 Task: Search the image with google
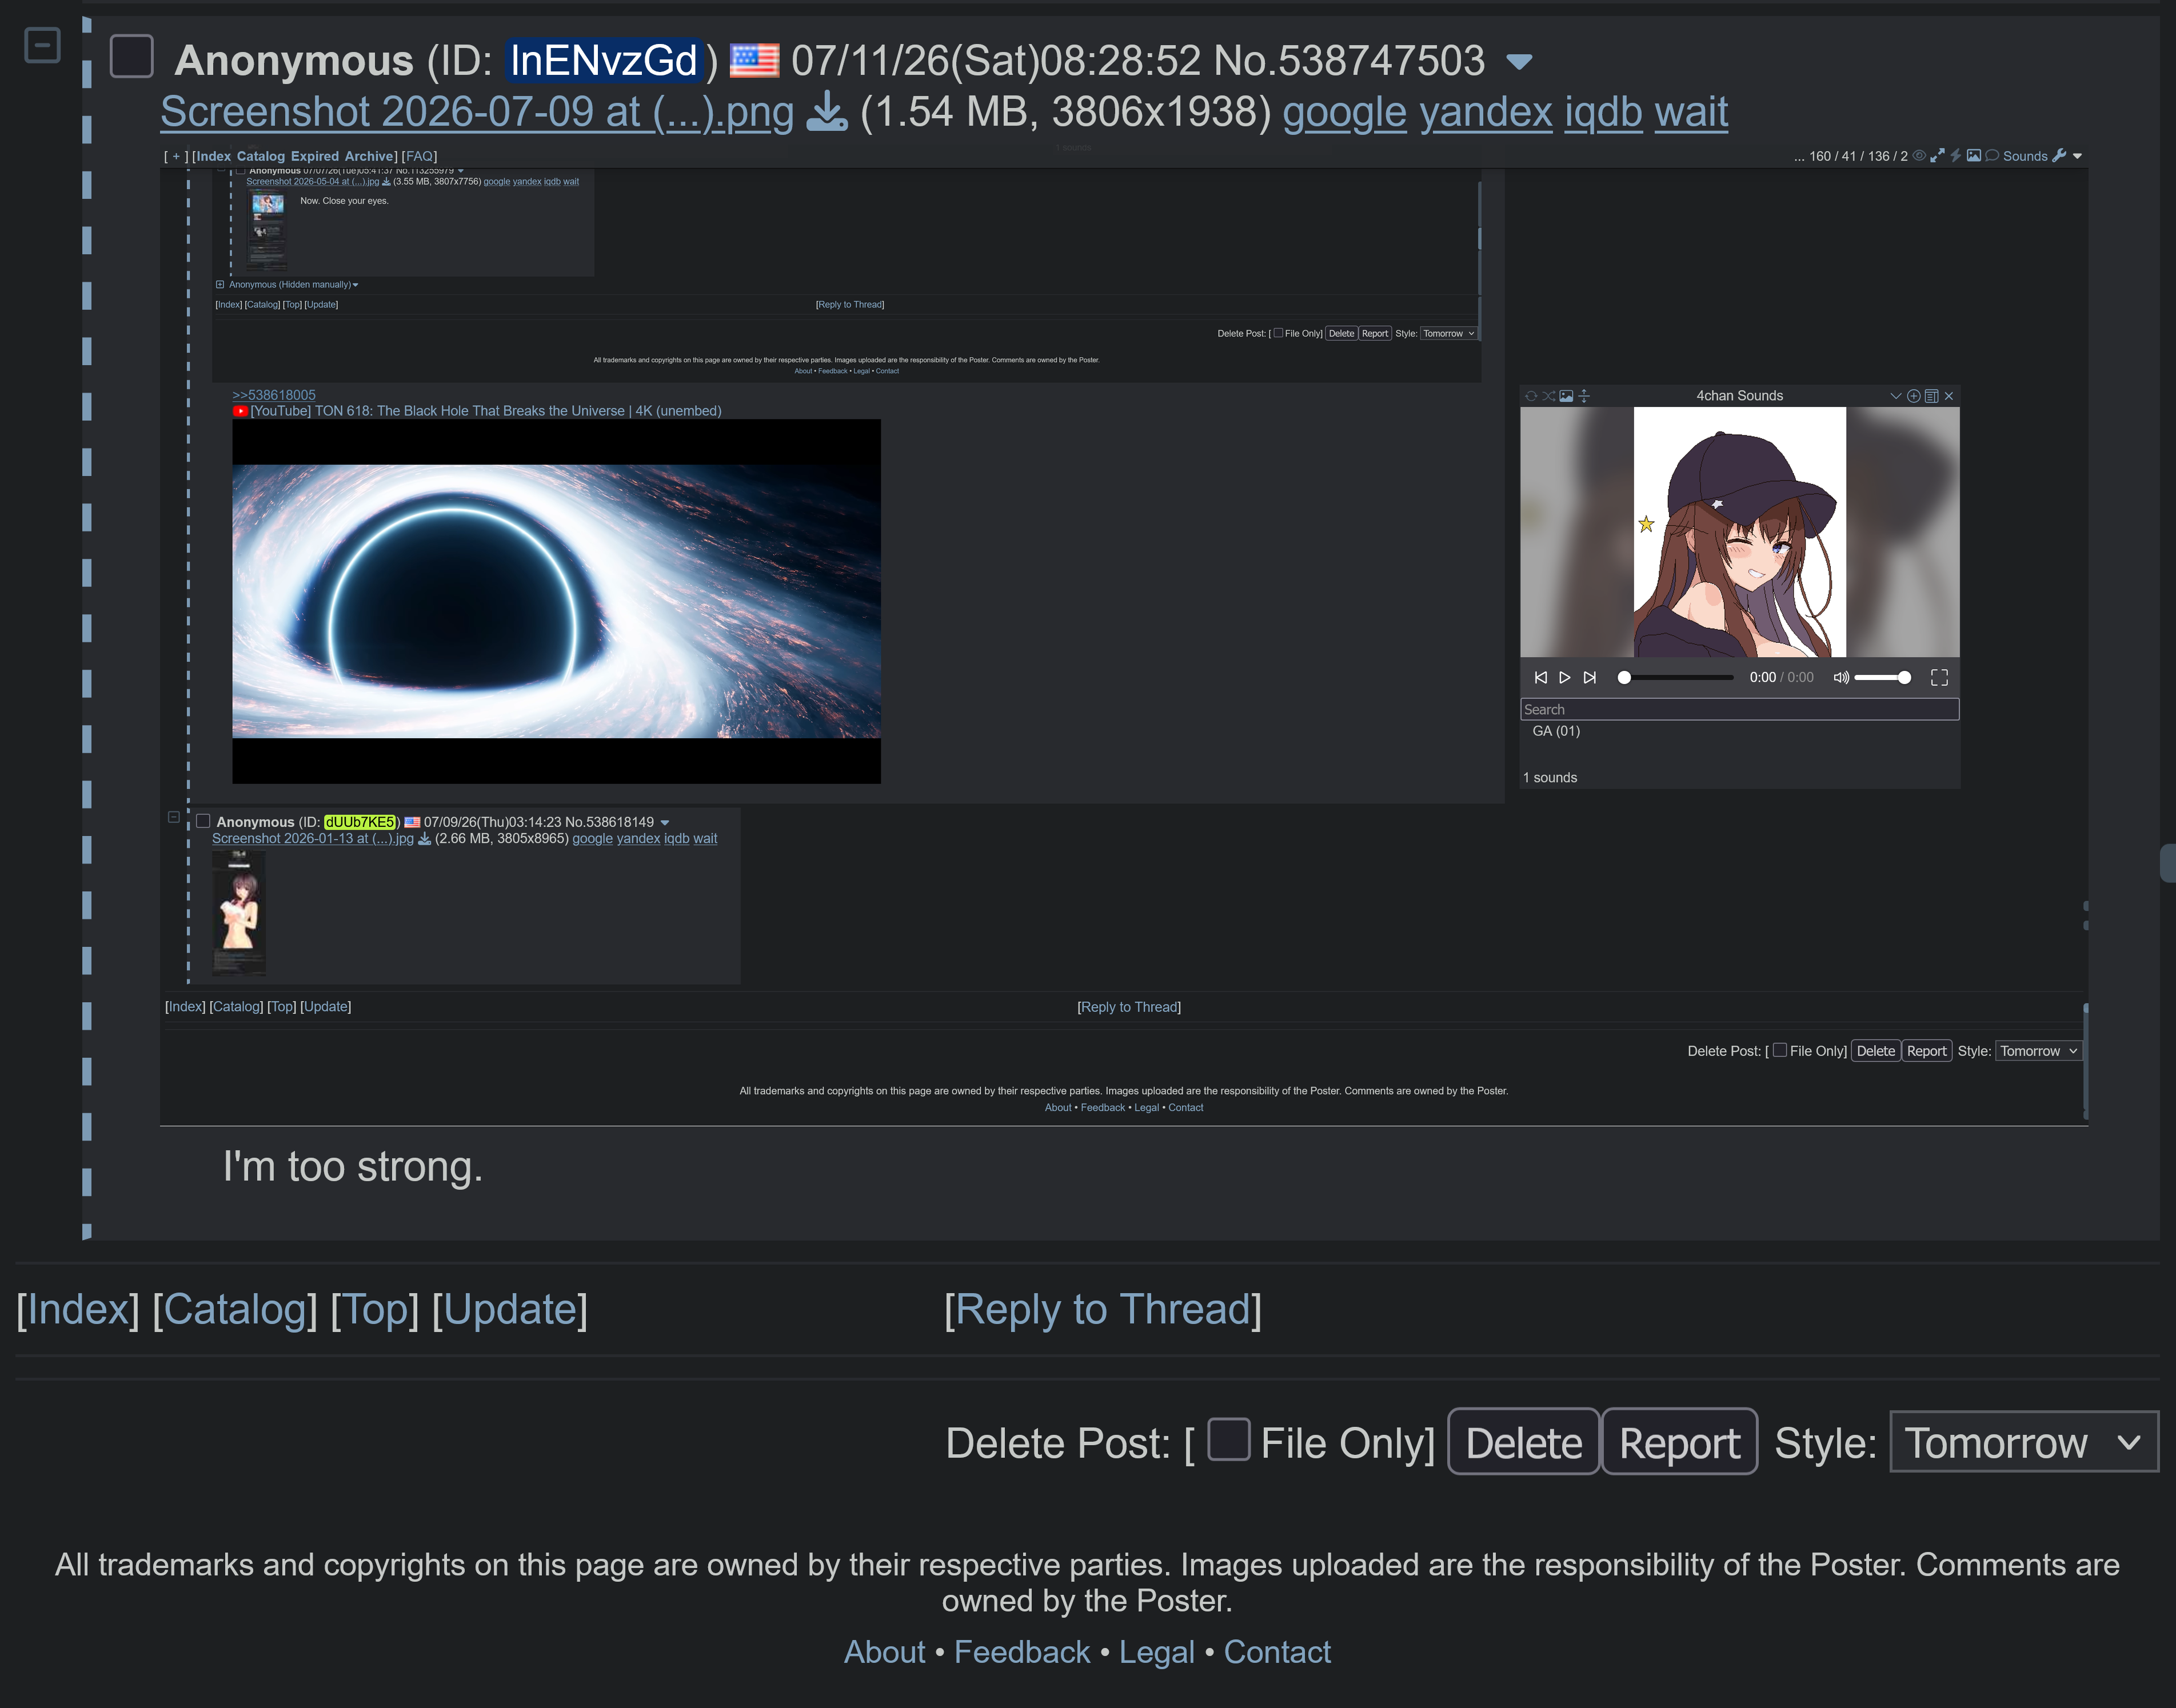coord(1344,112)
